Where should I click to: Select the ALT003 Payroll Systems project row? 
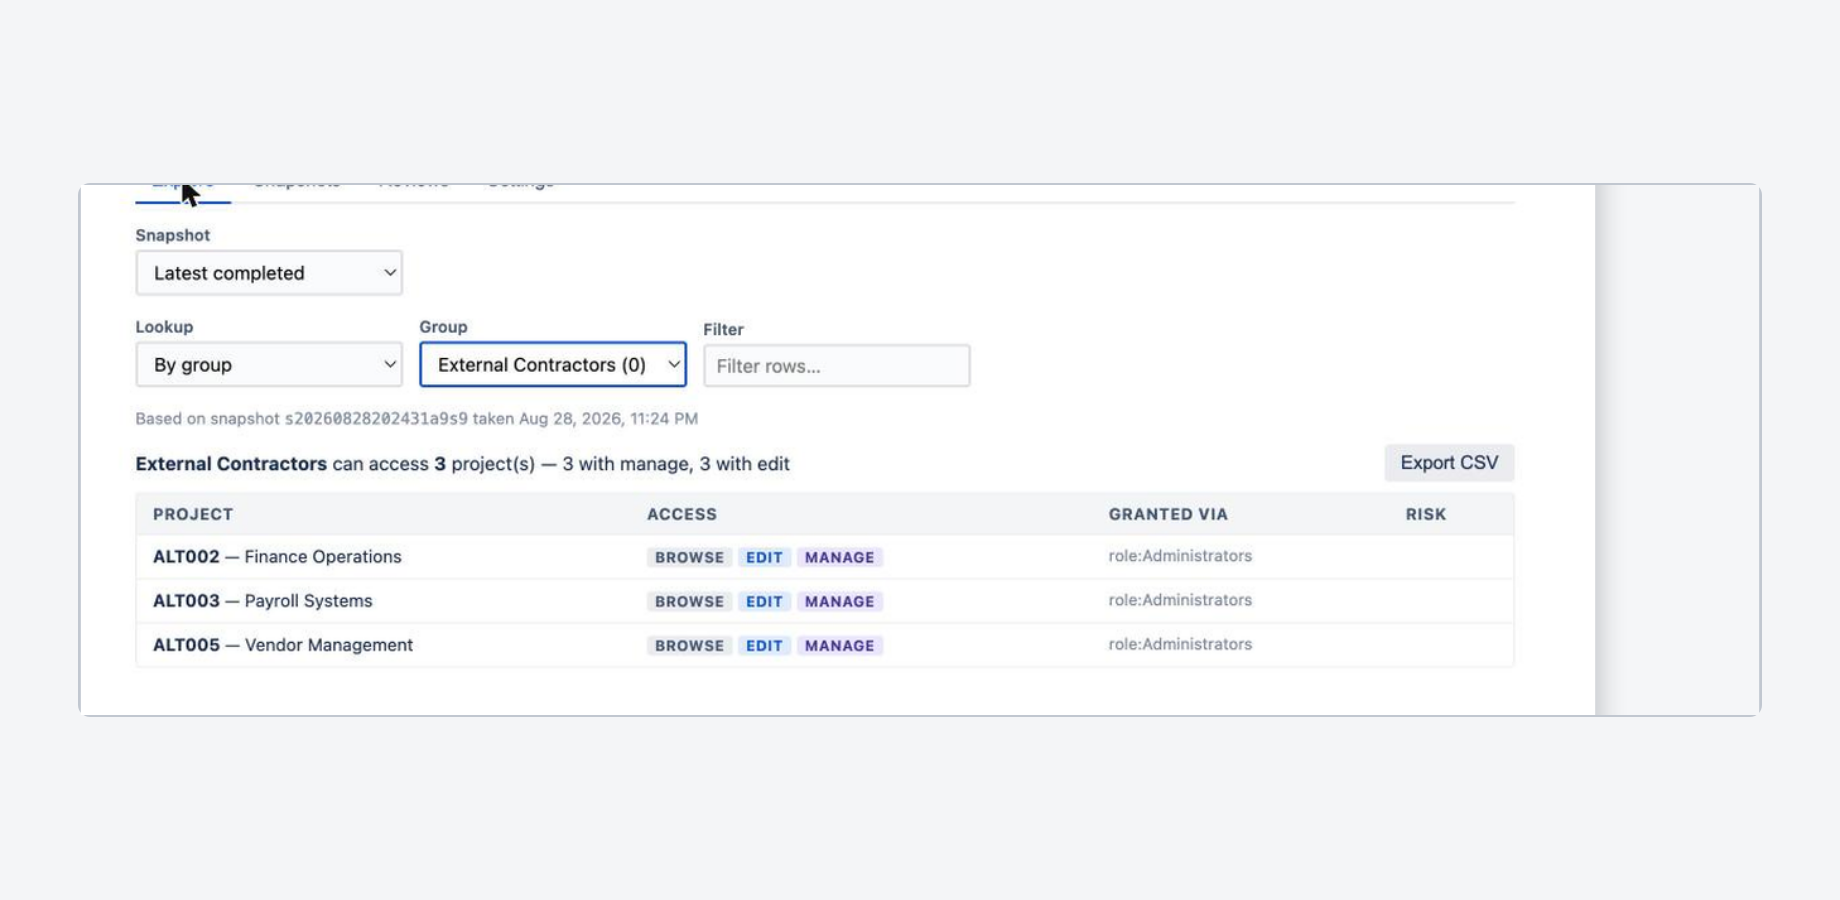click(825, 601)
